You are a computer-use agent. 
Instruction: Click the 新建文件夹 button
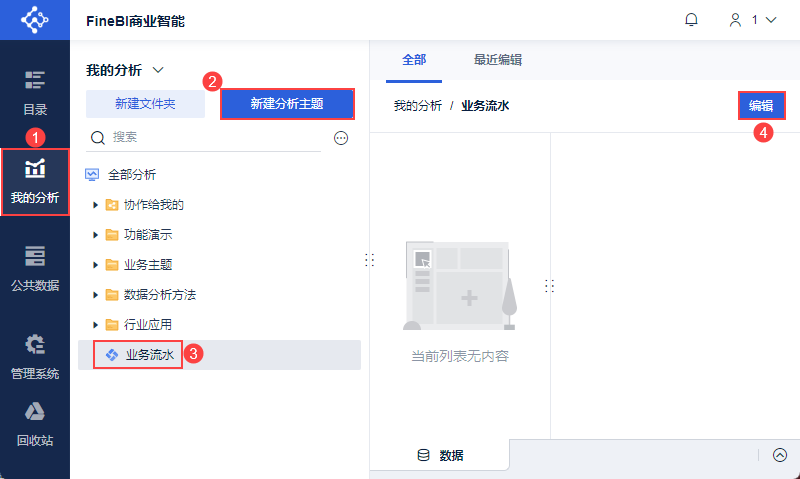click(146, 104)
